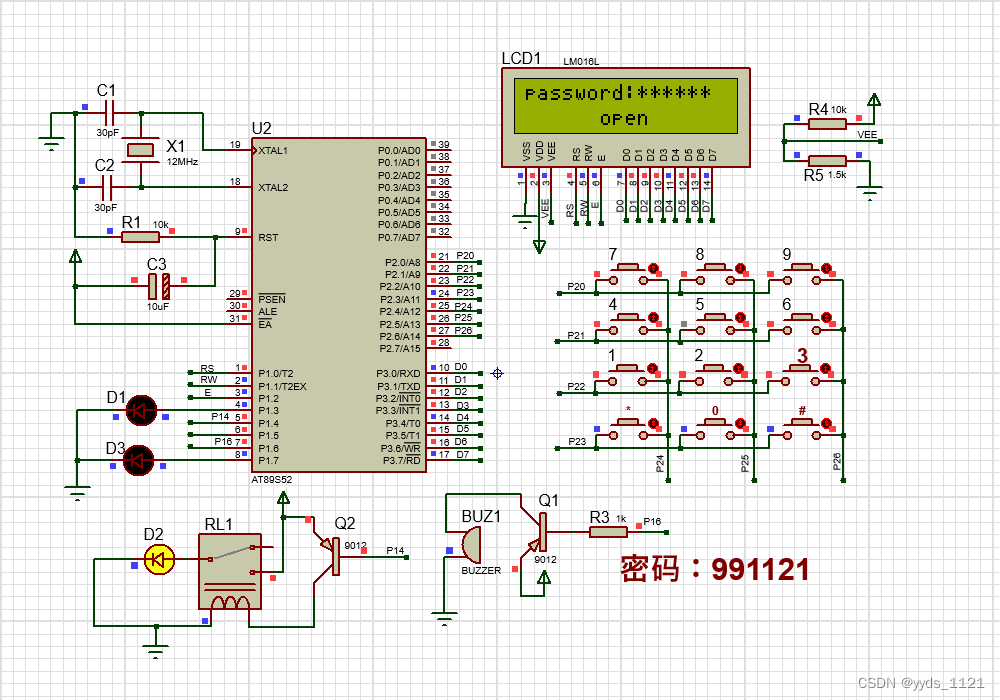Viewport: 1000px width, 700px height.
Task: Click the P26 column net label
Action: point(837,462)
